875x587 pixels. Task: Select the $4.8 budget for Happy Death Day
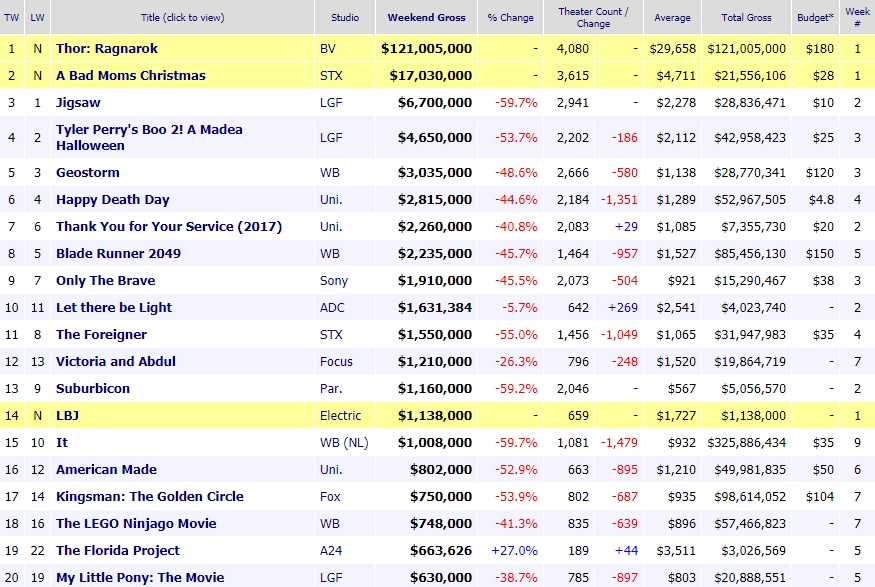coord(821,200)
